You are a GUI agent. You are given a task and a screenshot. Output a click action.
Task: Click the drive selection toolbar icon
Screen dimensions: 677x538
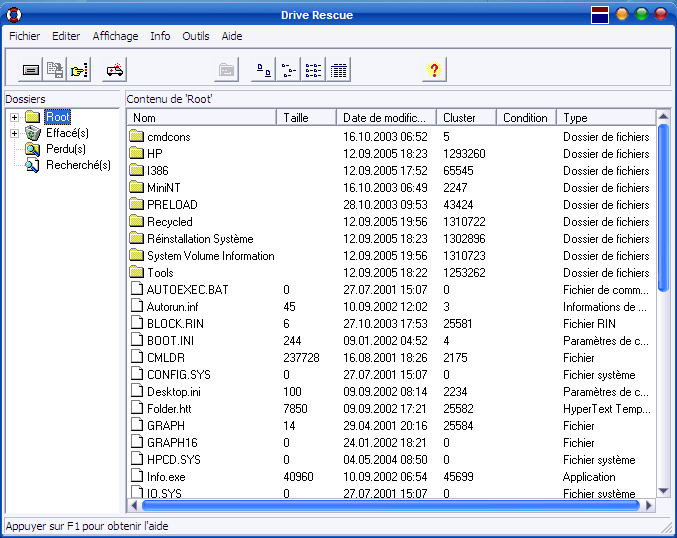[31, 70]
